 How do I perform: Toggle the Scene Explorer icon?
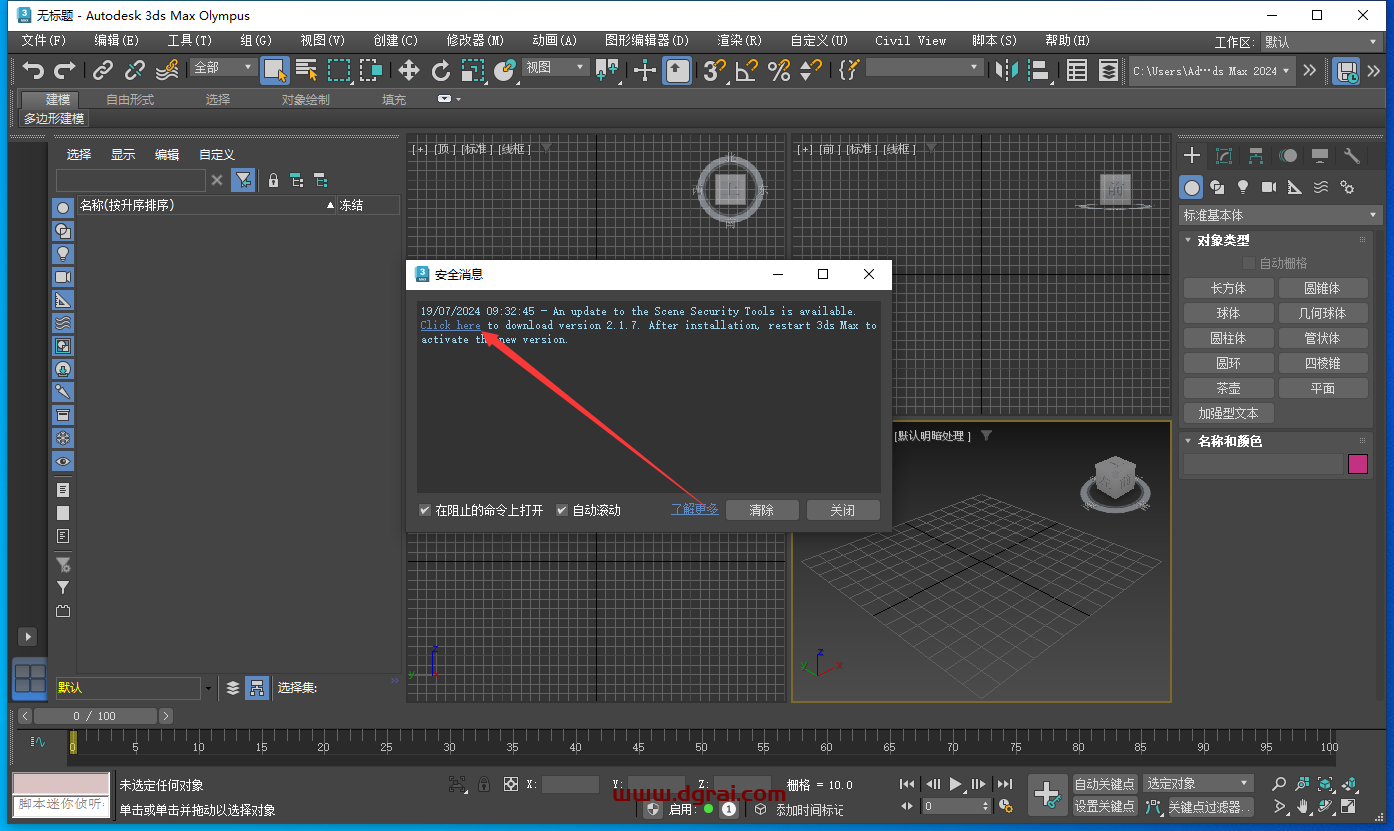click(1077, 70)
